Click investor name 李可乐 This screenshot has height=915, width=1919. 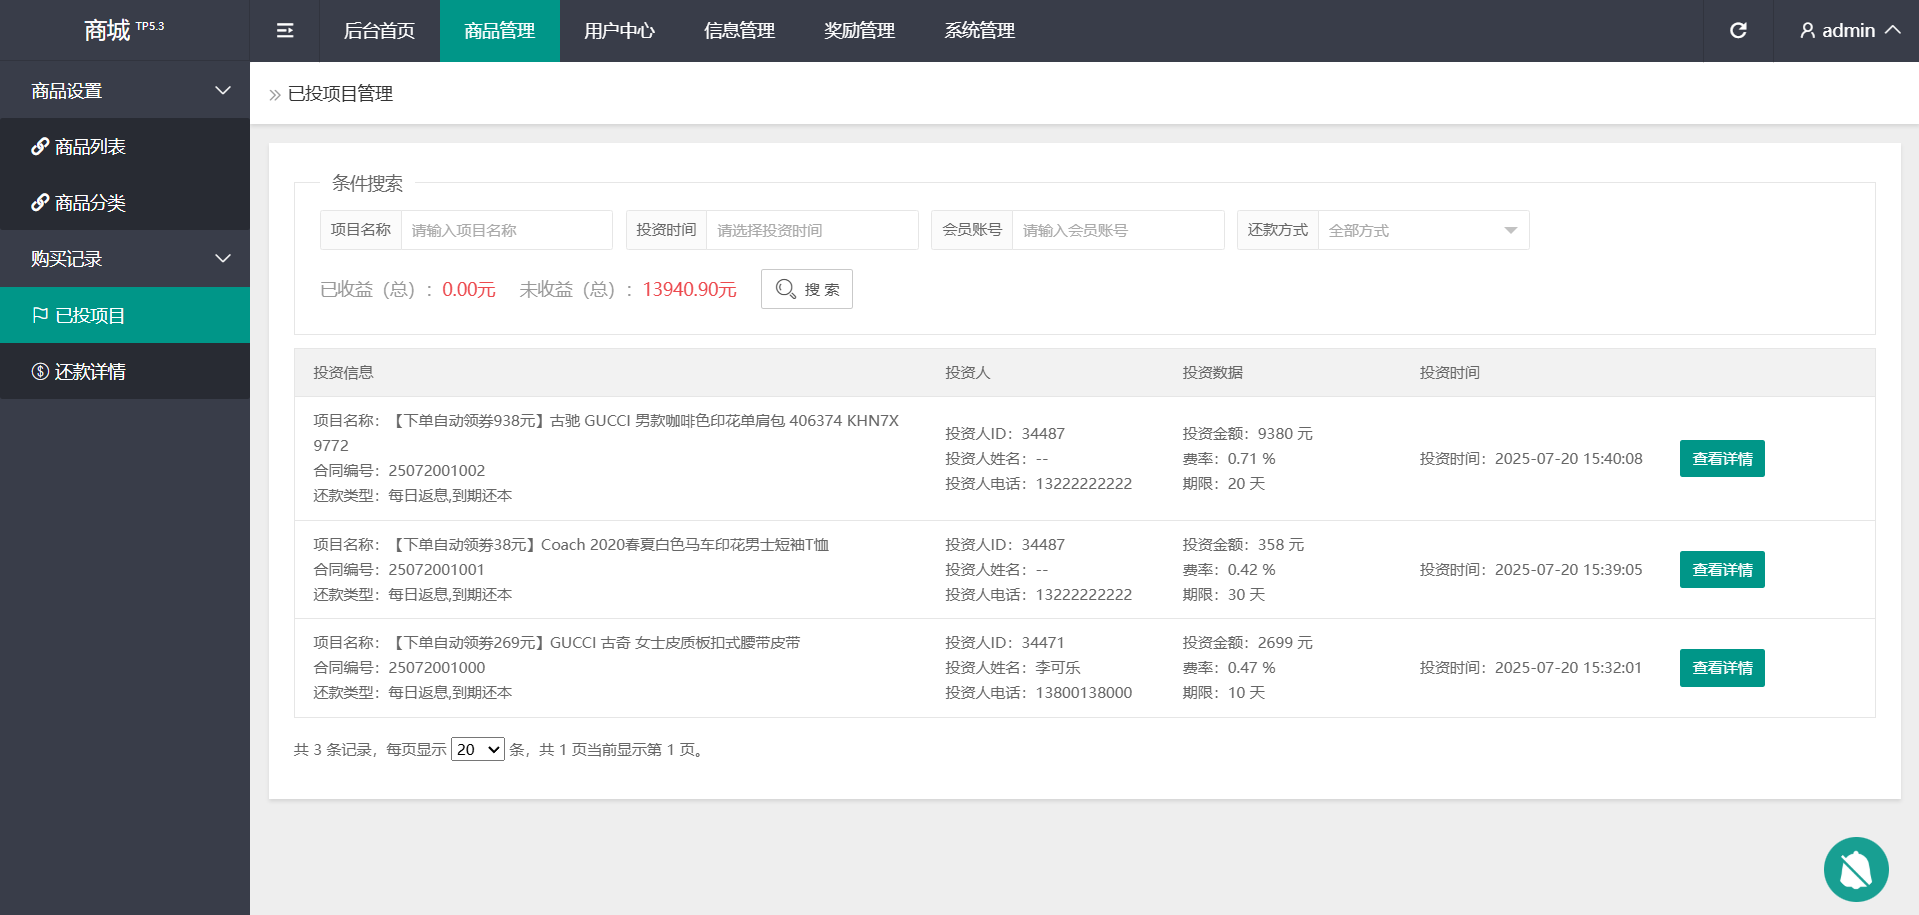coord(1058,668)
